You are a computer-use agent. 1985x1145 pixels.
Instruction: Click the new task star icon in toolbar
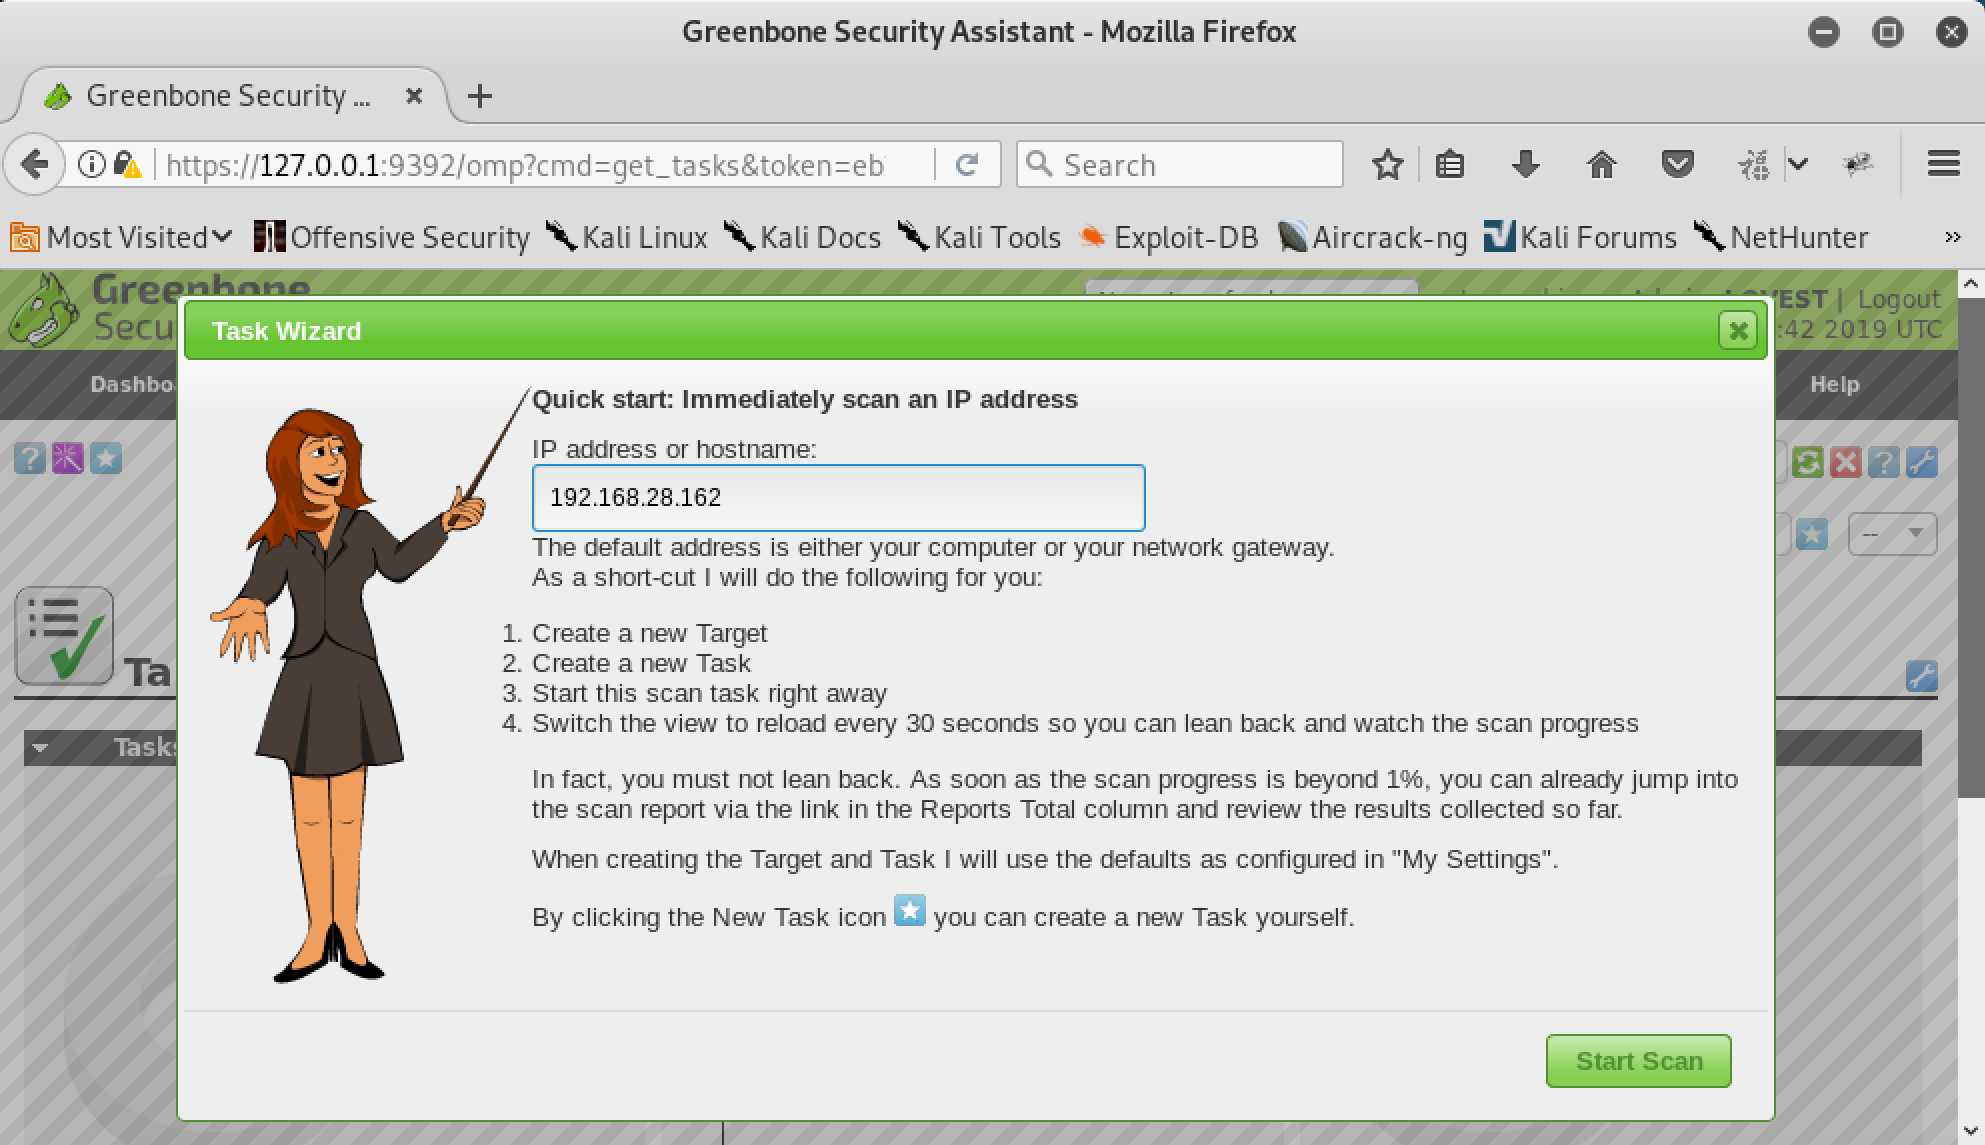[x=1810, y=533]
